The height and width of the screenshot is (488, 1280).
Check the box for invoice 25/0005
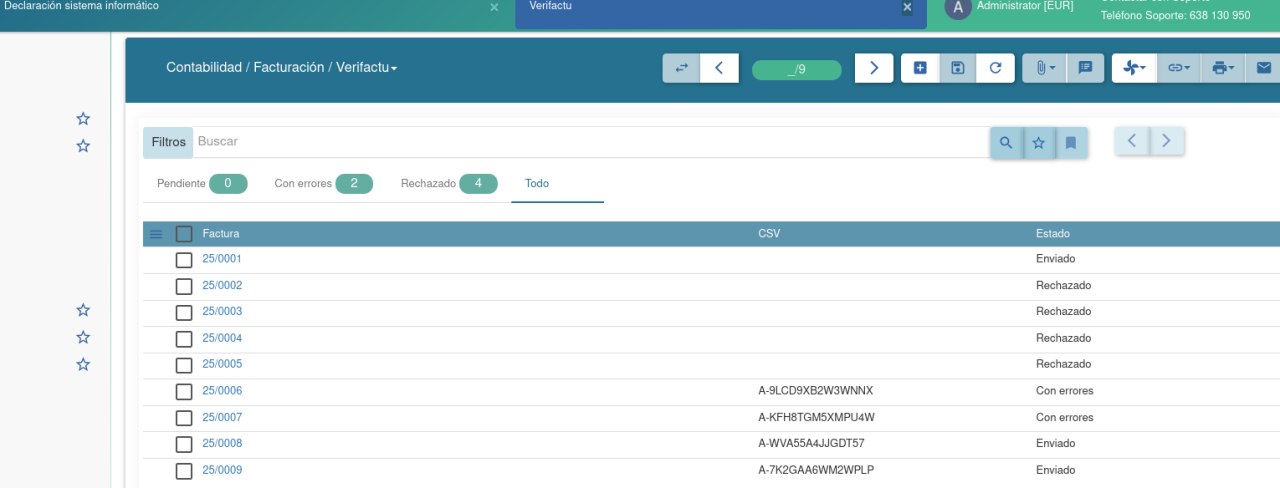[184, 366]
